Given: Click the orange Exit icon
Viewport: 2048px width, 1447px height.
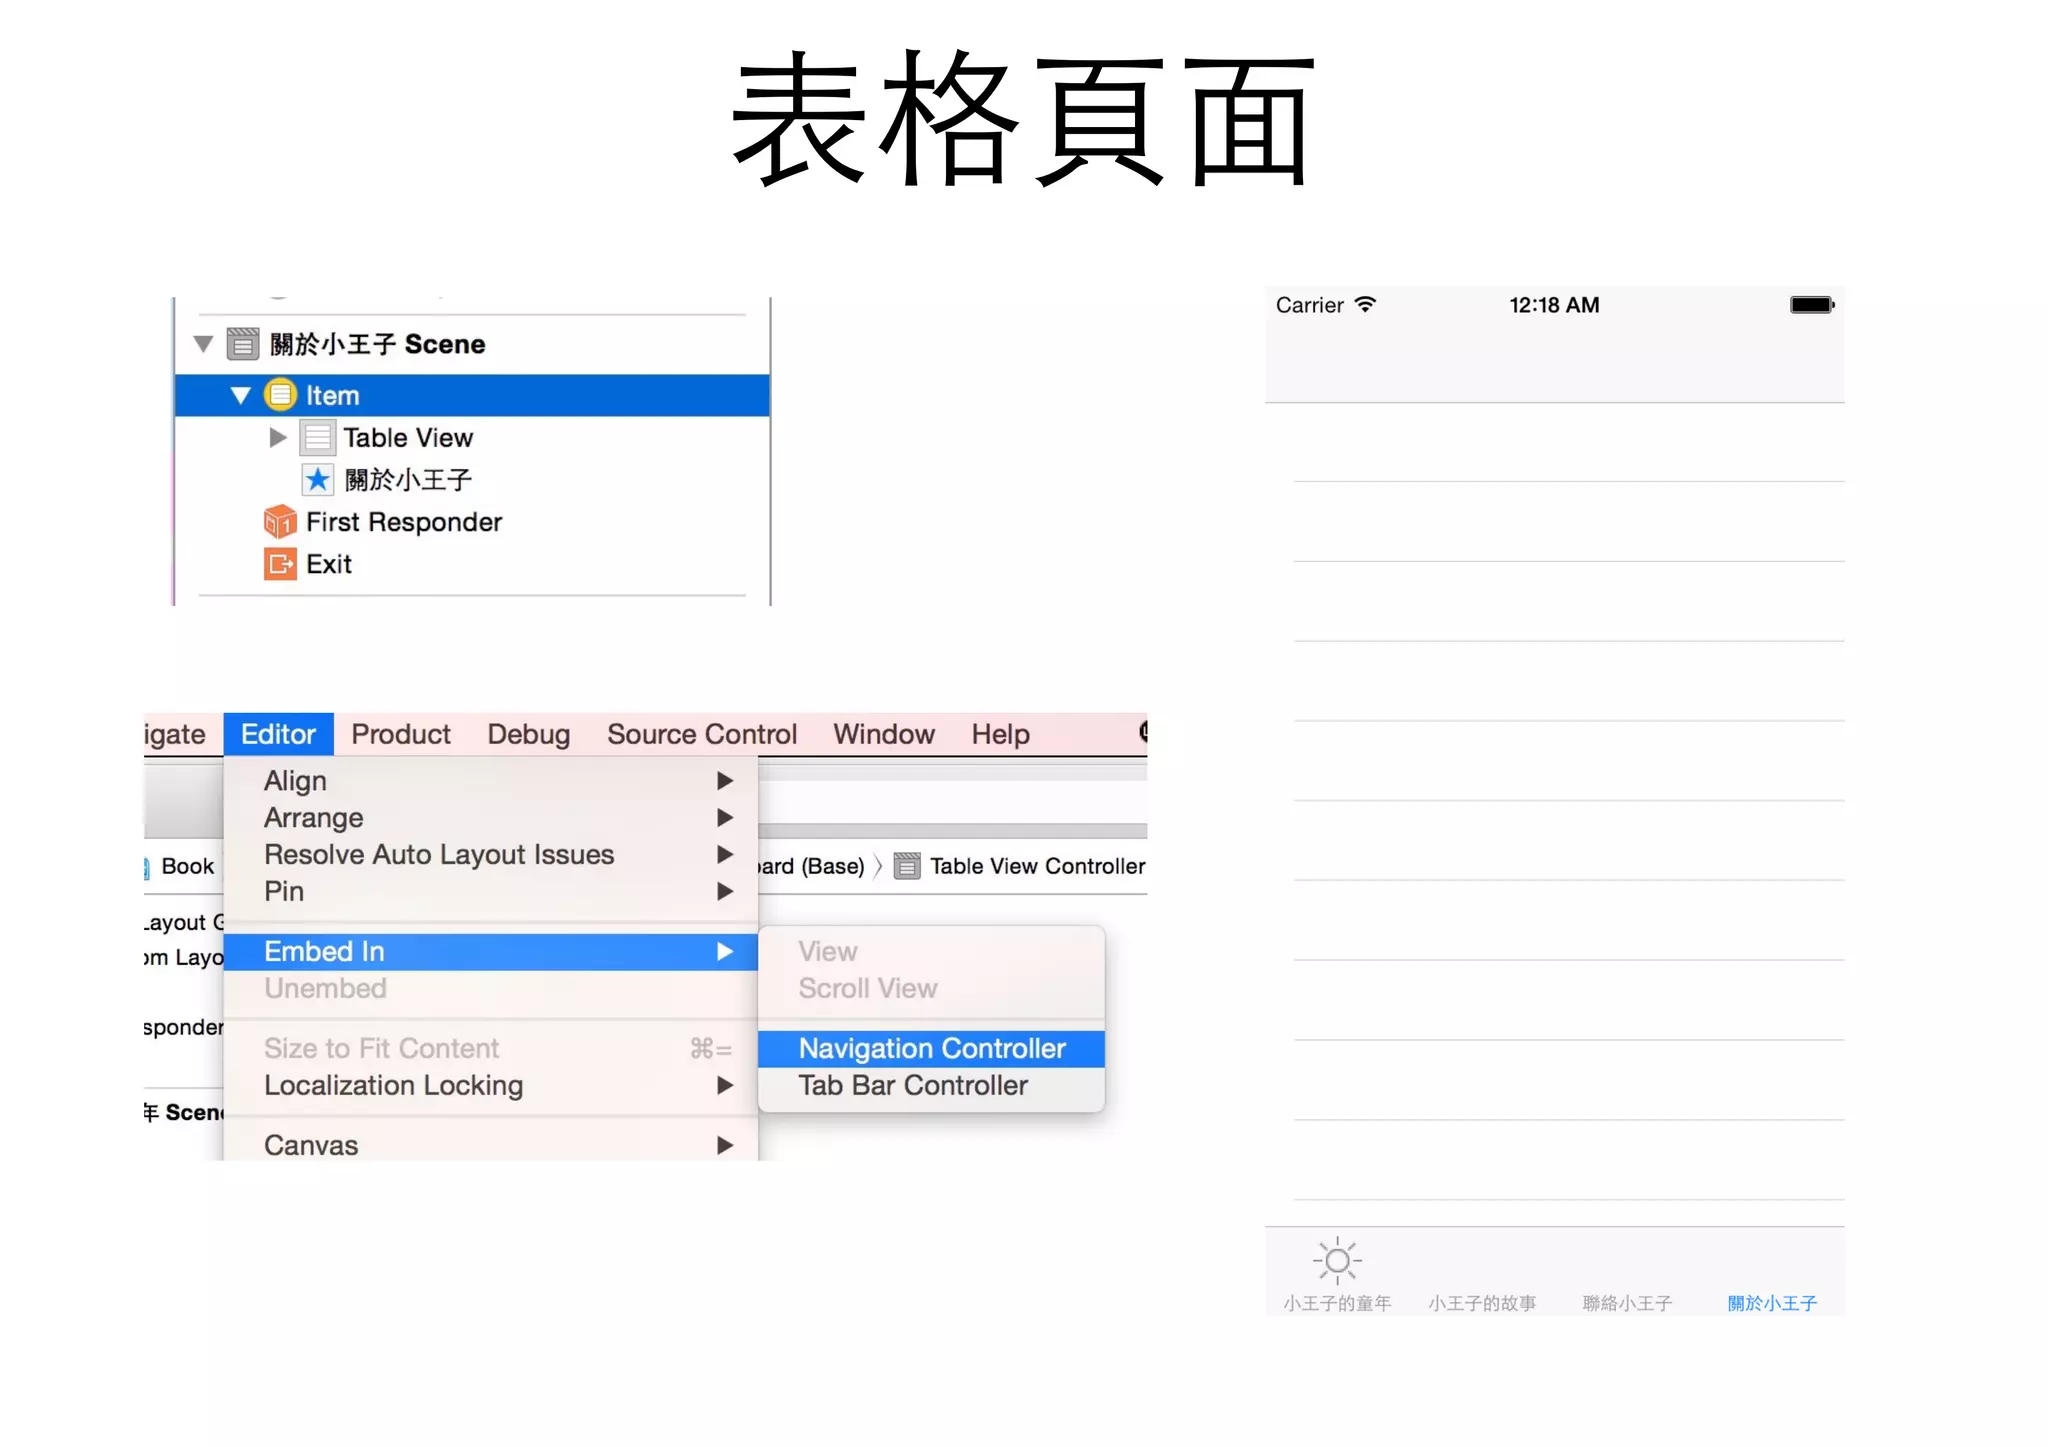Looking at the screenshot, I should tap(280, 564).
